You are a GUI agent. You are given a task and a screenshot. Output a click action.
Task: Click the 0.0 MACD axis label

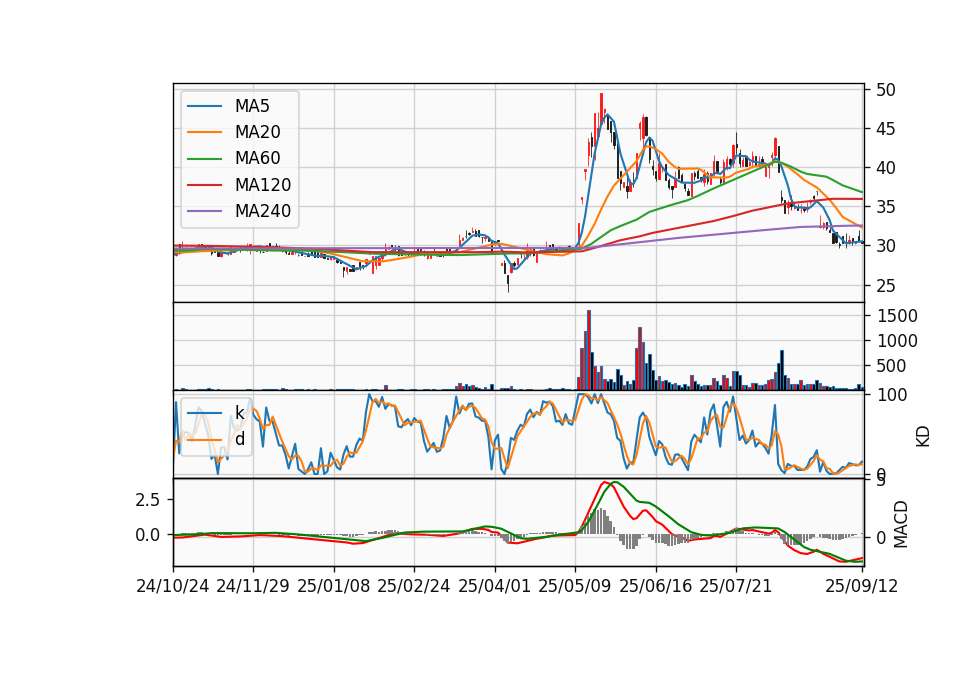(148, 535)
